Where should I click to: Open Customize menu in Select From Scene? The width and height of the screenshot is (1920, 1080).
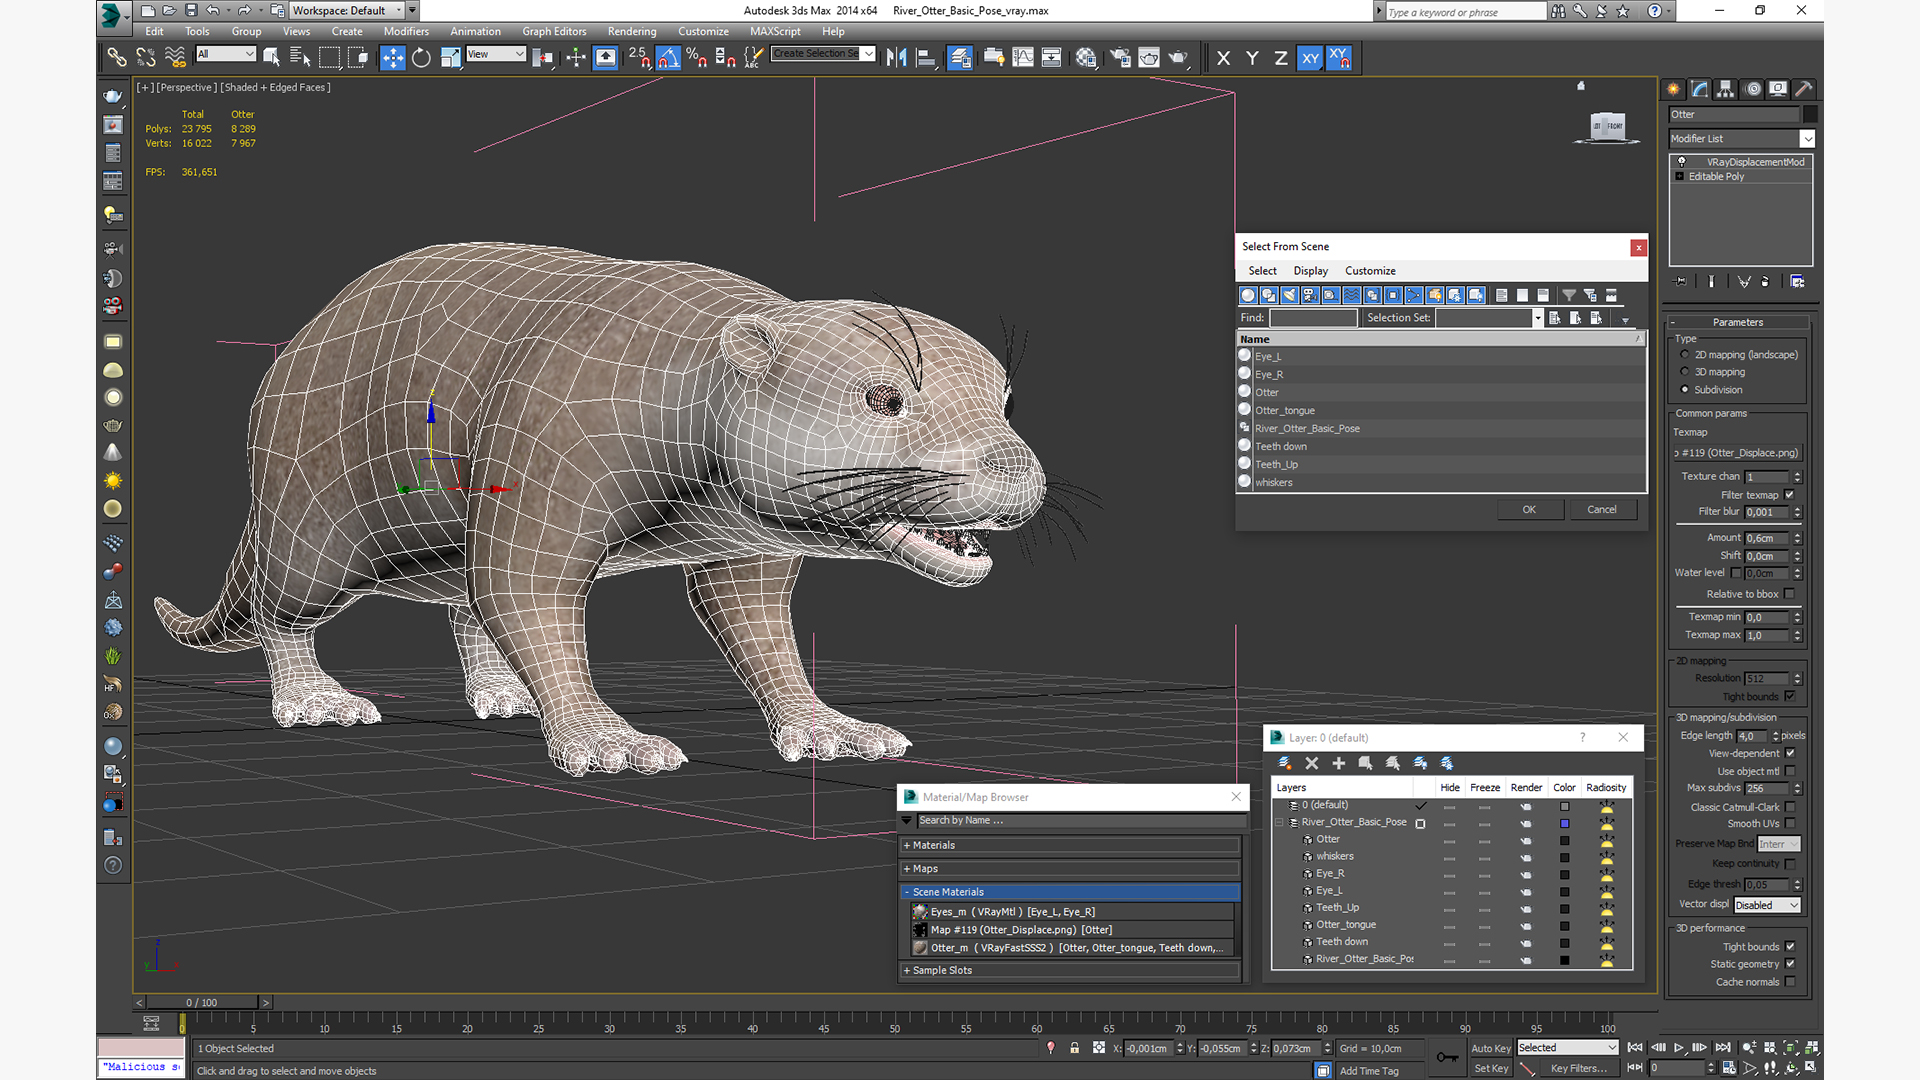coord(1370,271)
